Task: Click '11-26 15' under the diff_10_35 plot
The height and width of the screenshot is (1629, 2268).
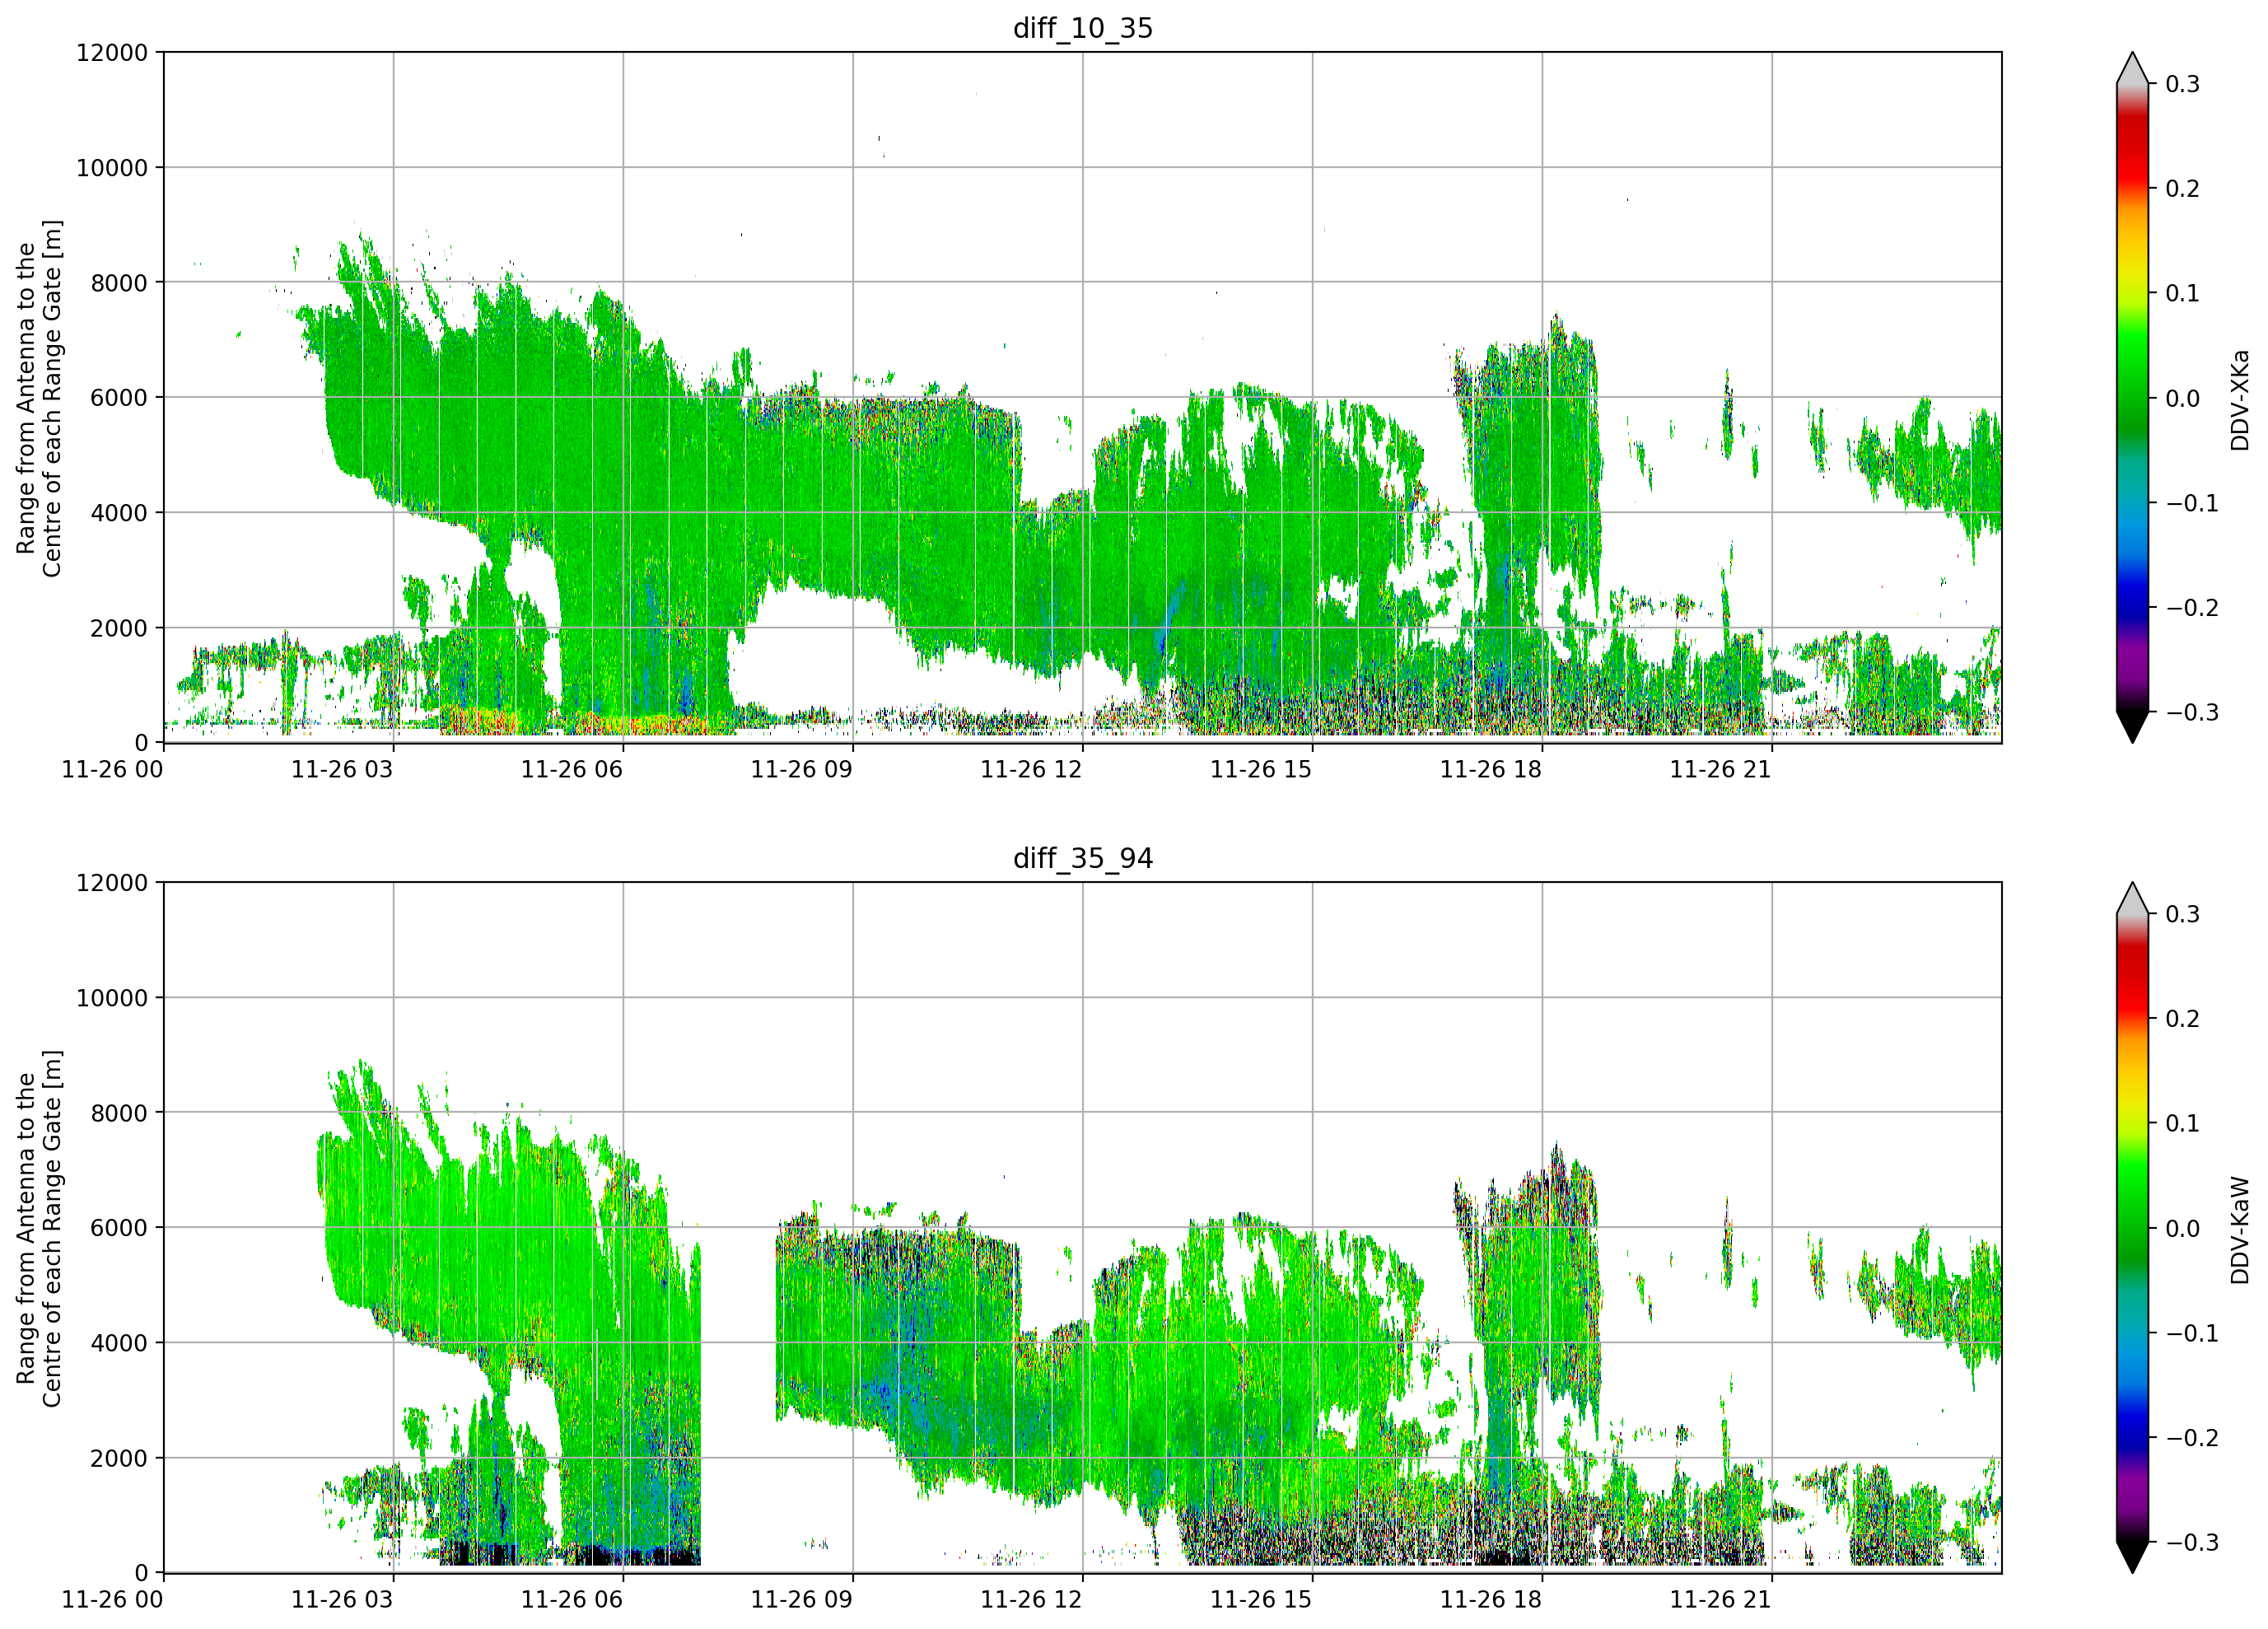Action: tap(1261, 769)
